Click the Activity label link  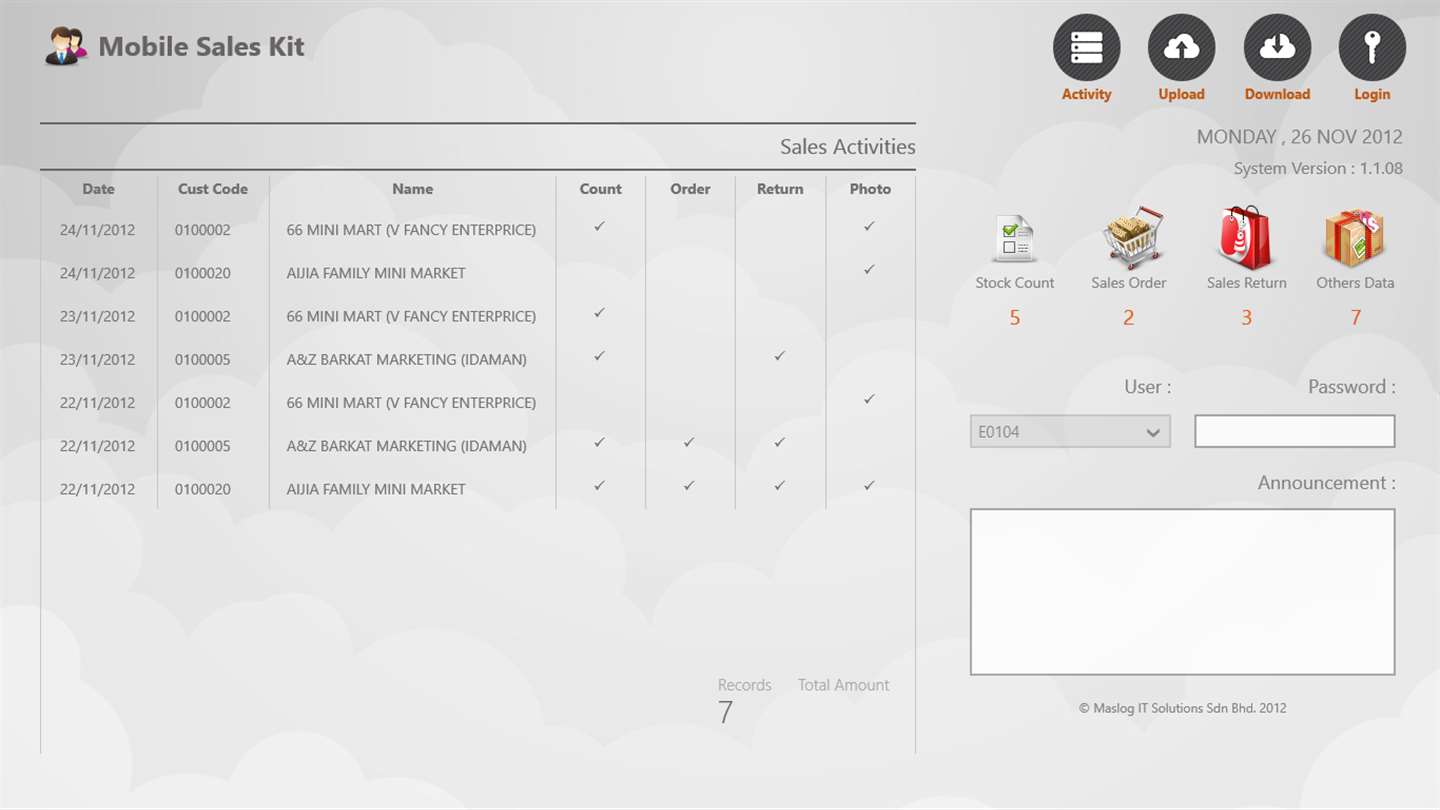(1086, 94)
